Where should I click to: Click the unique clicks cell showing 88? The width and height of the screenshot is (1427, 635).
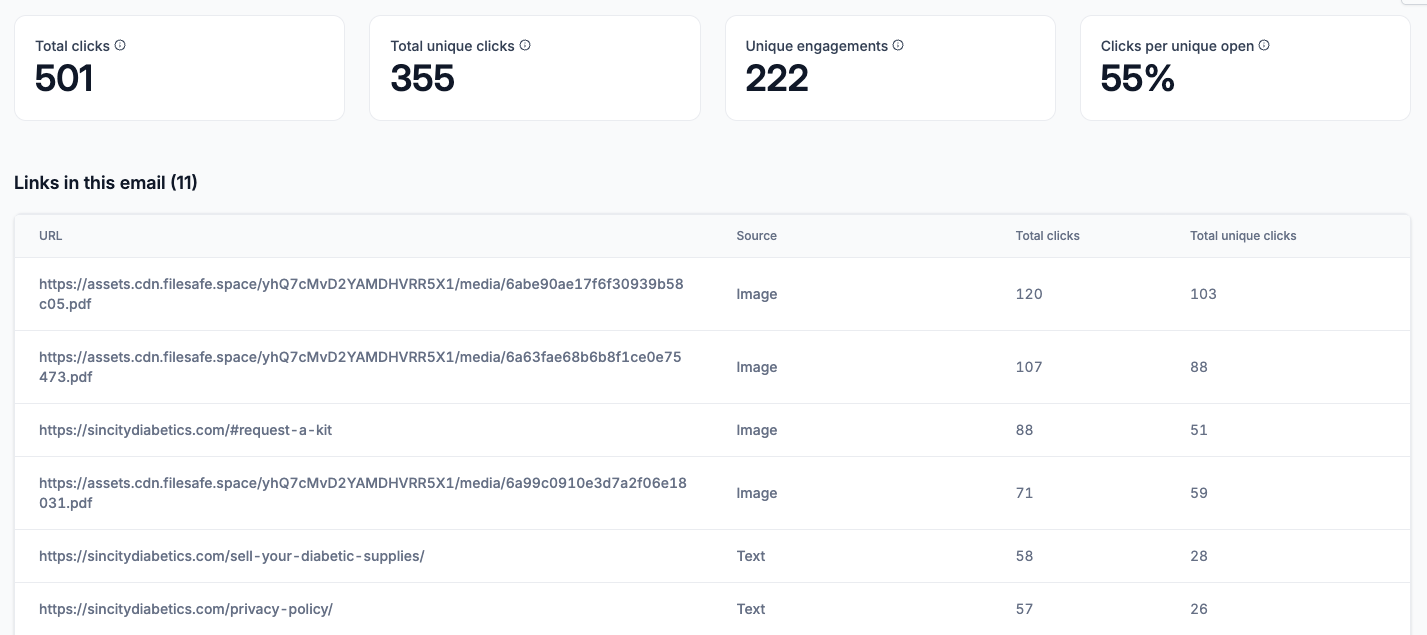pos(1199,367)
